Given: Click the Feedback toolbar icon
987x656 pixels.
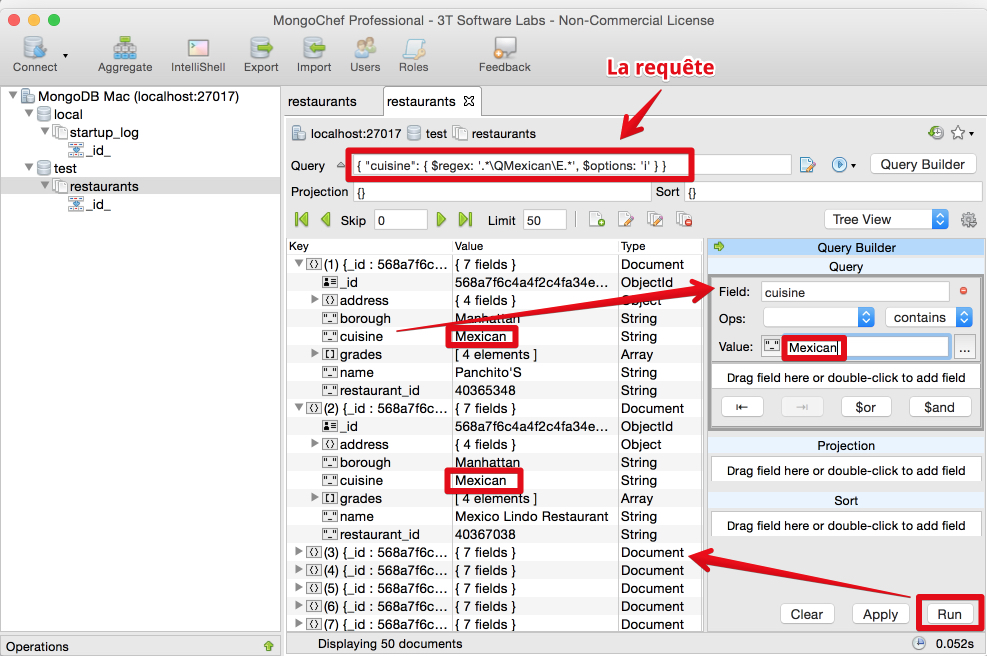Looking at the screenshot, I should coord(504,54).
